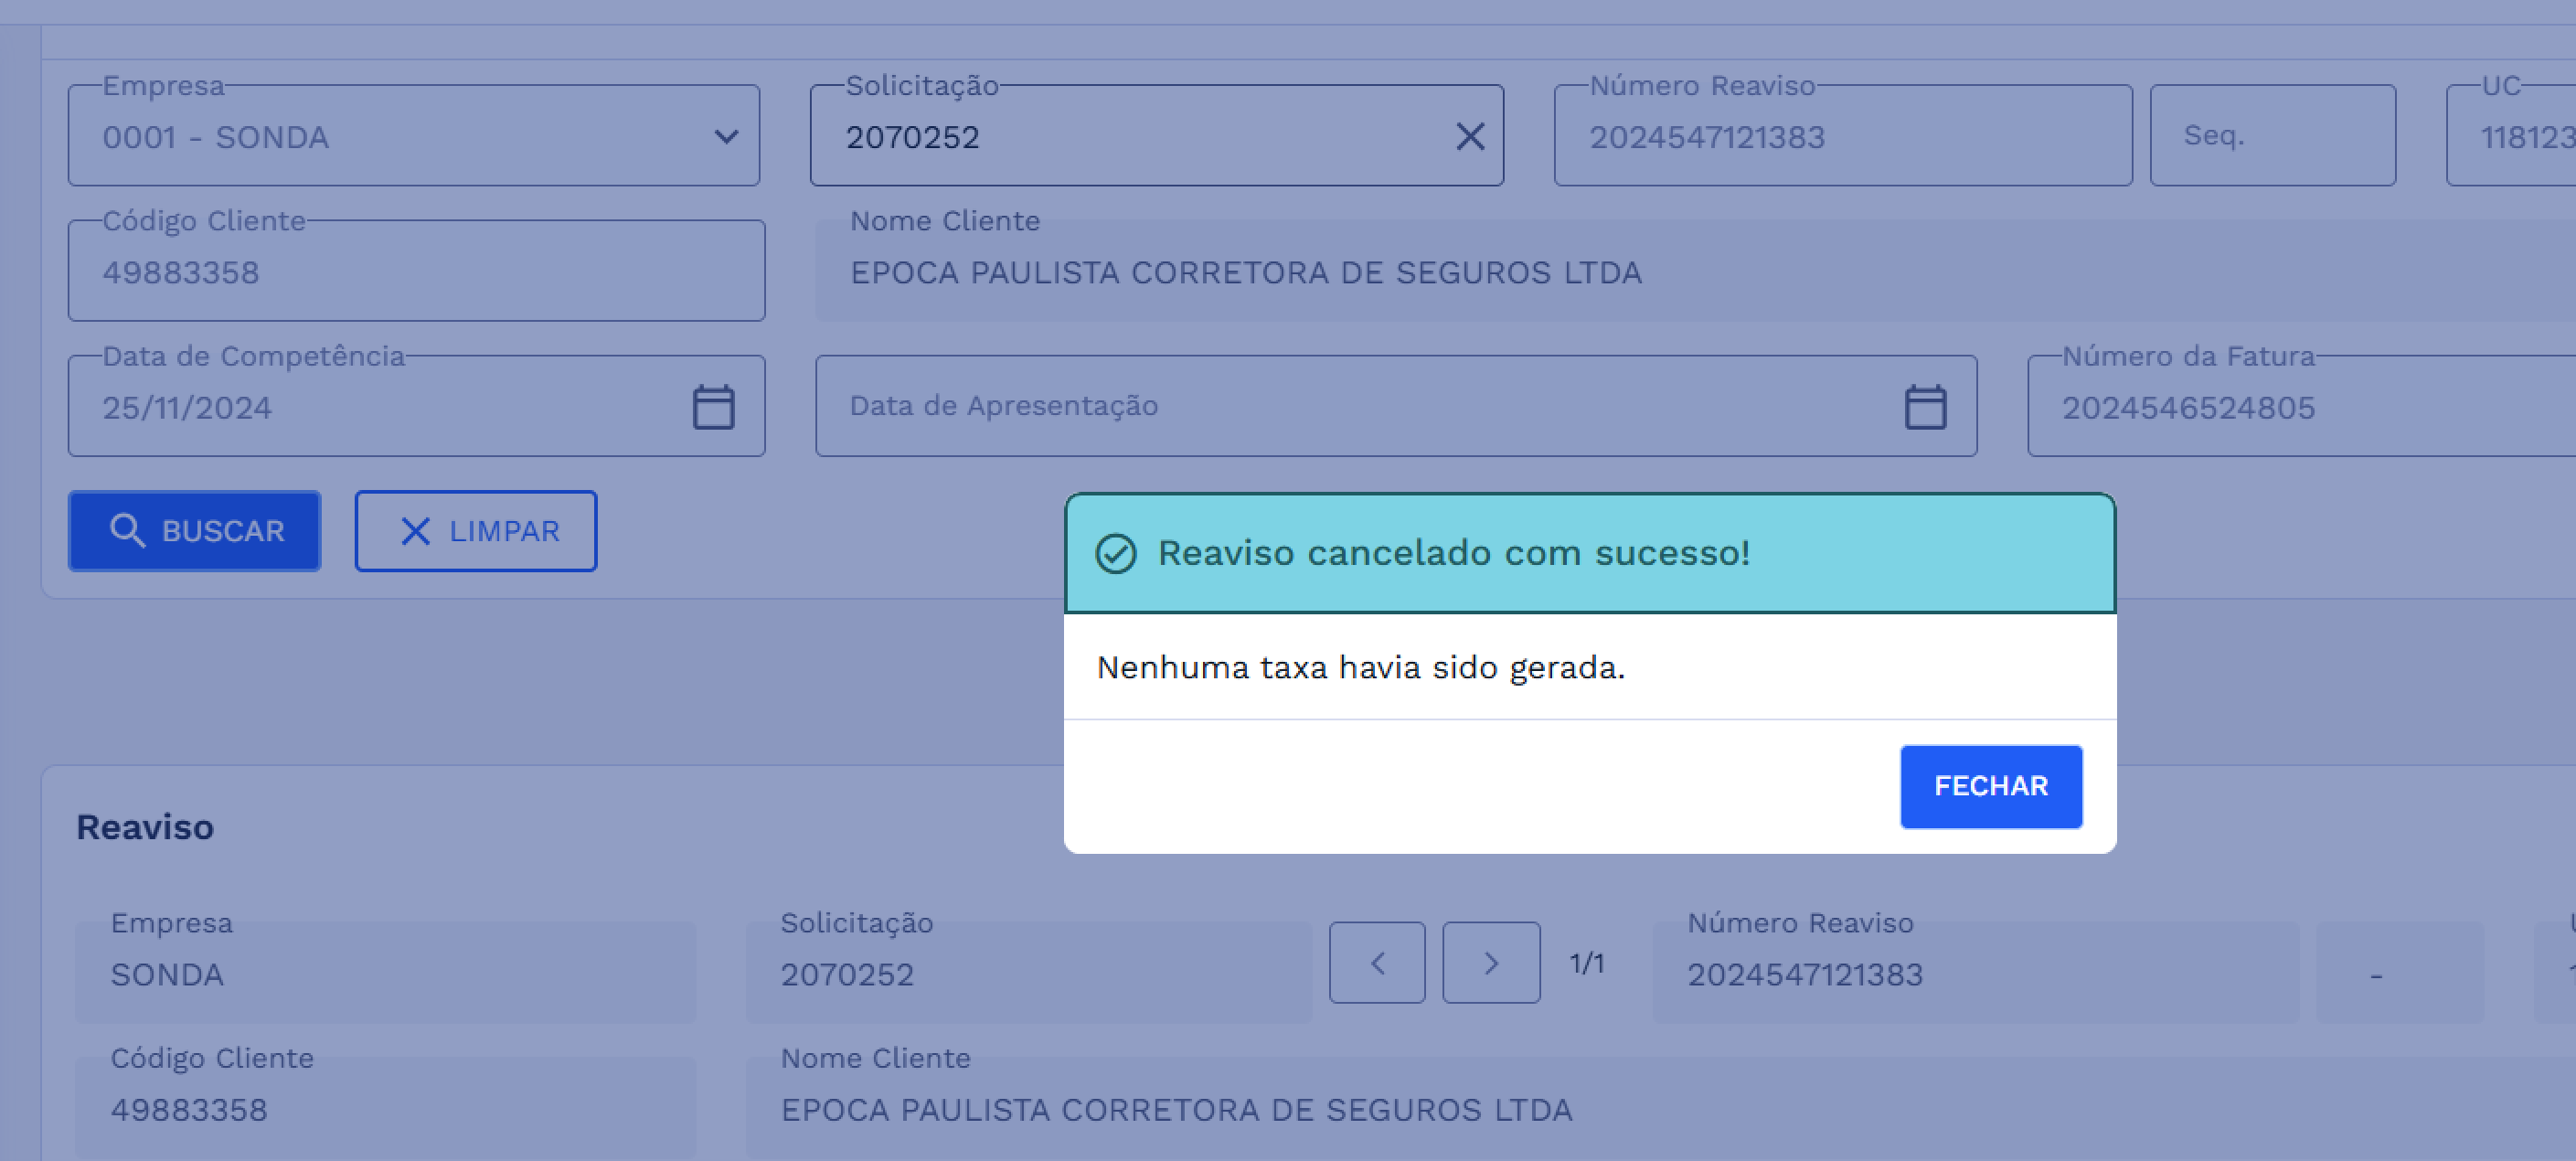
Task: Click the 1/1 page indicator
Action: coord(1585,962)
